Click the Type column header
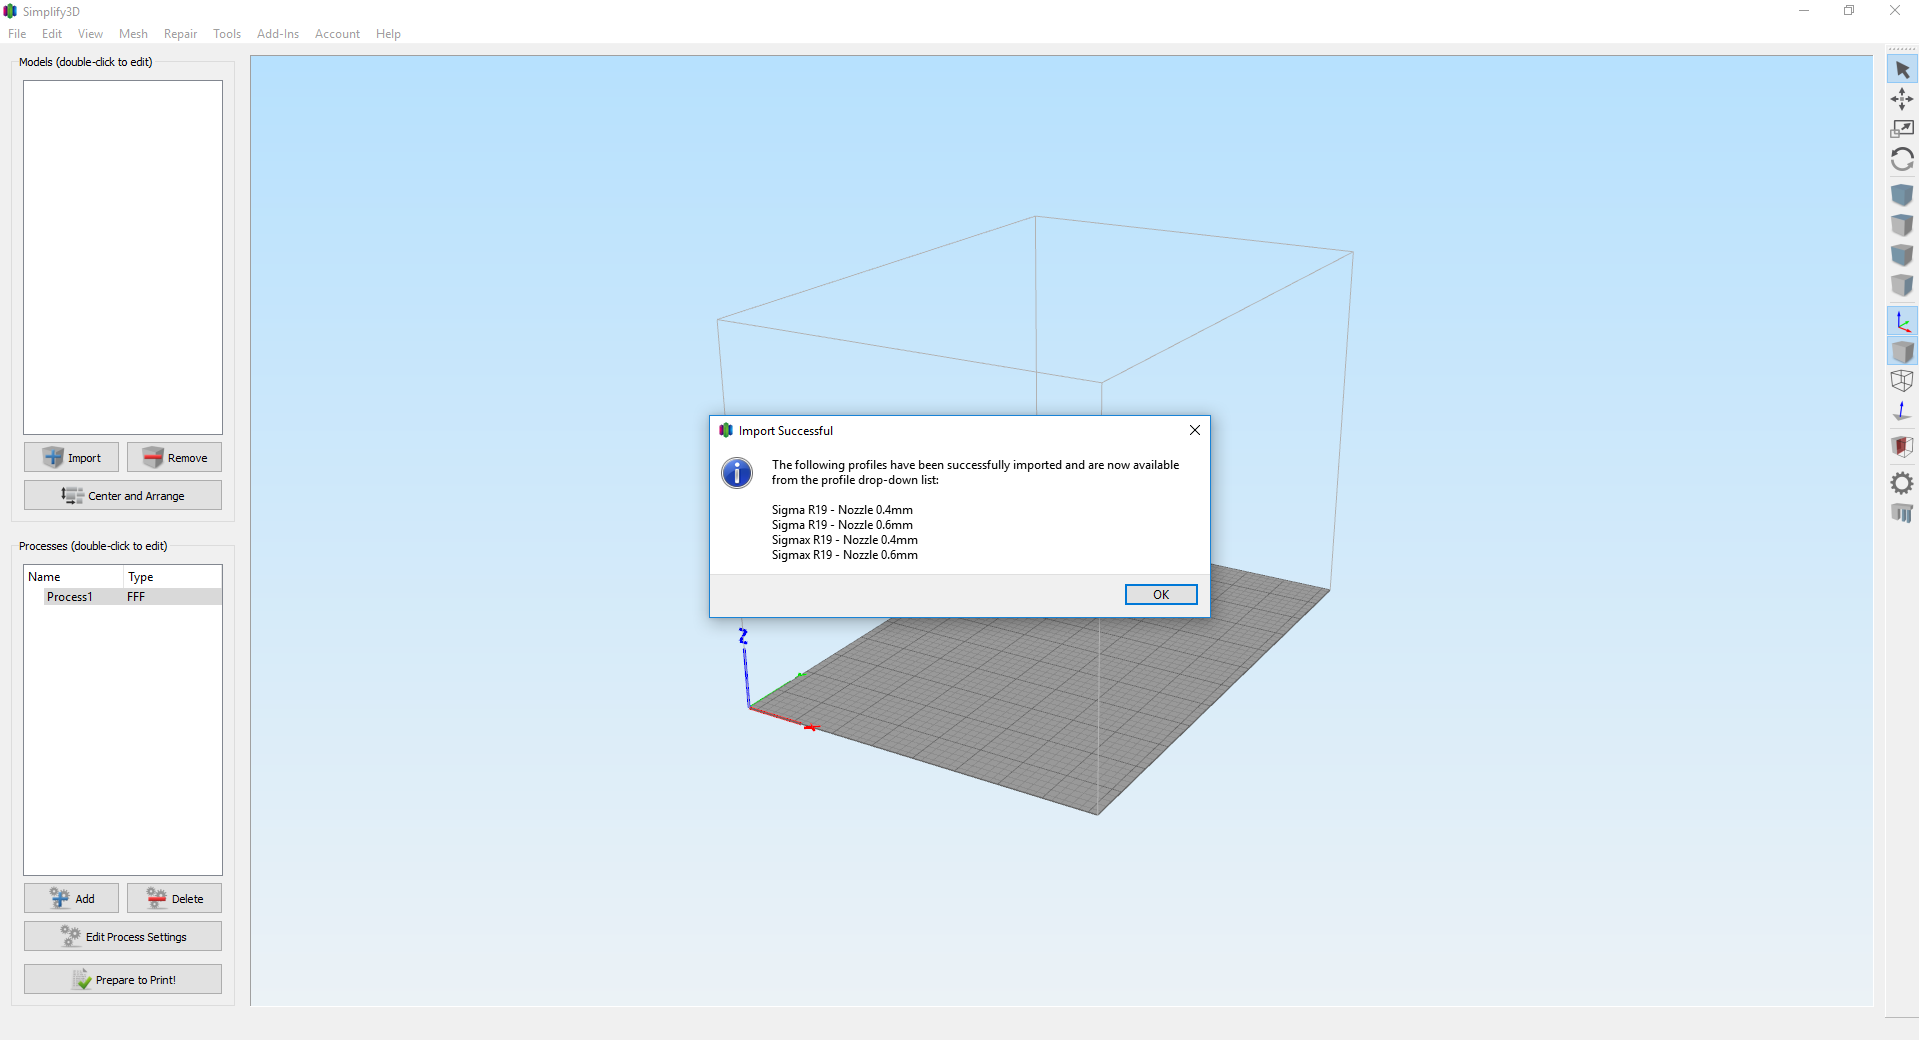Image resolution: width=1919 pixels, height=1040 pixels. (x=173, y=577)
